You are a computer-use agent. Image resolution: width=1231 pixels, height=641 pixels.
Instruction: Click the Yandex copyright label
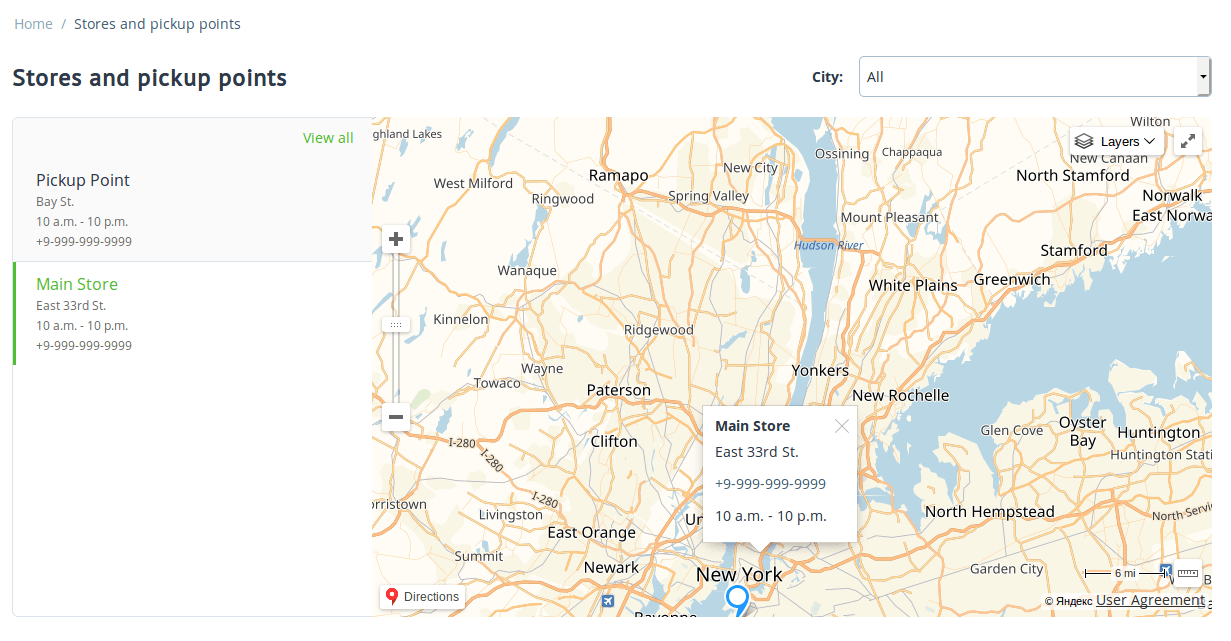[1068, 601]
